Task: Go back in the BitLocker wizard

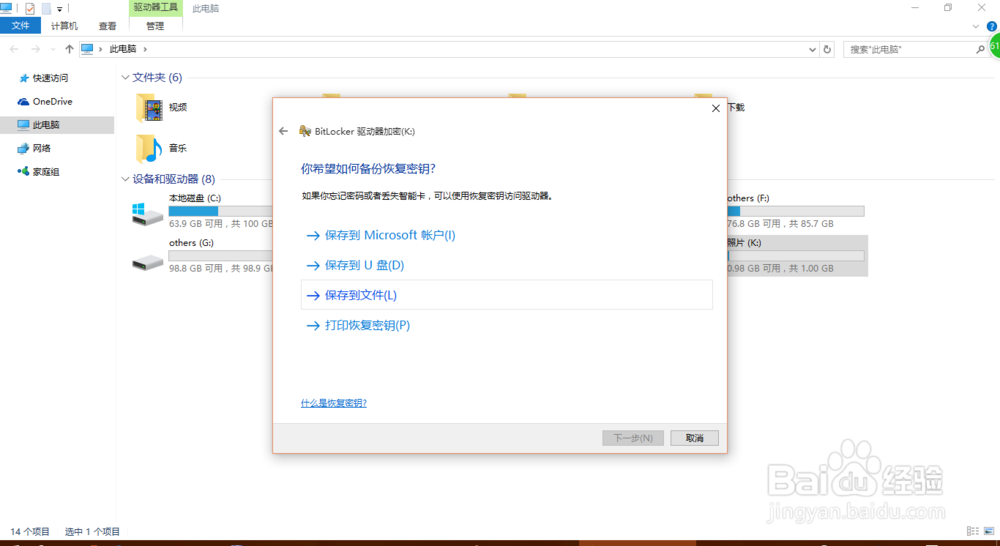Action: coord(284,131)
